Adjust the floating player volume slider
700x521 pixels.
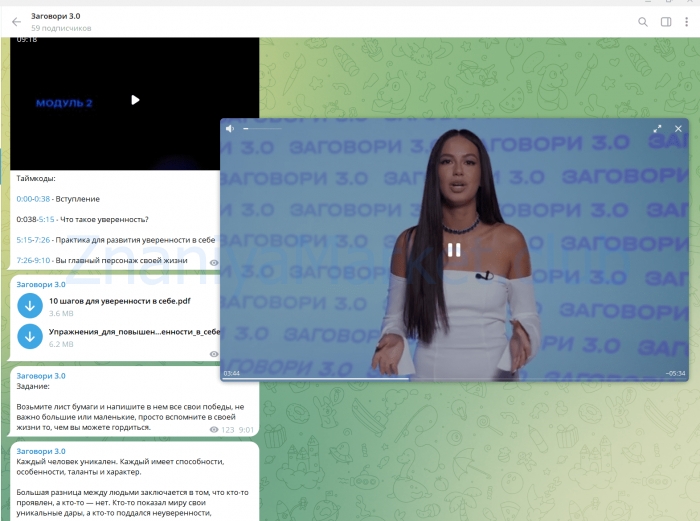tap(262, 129)
